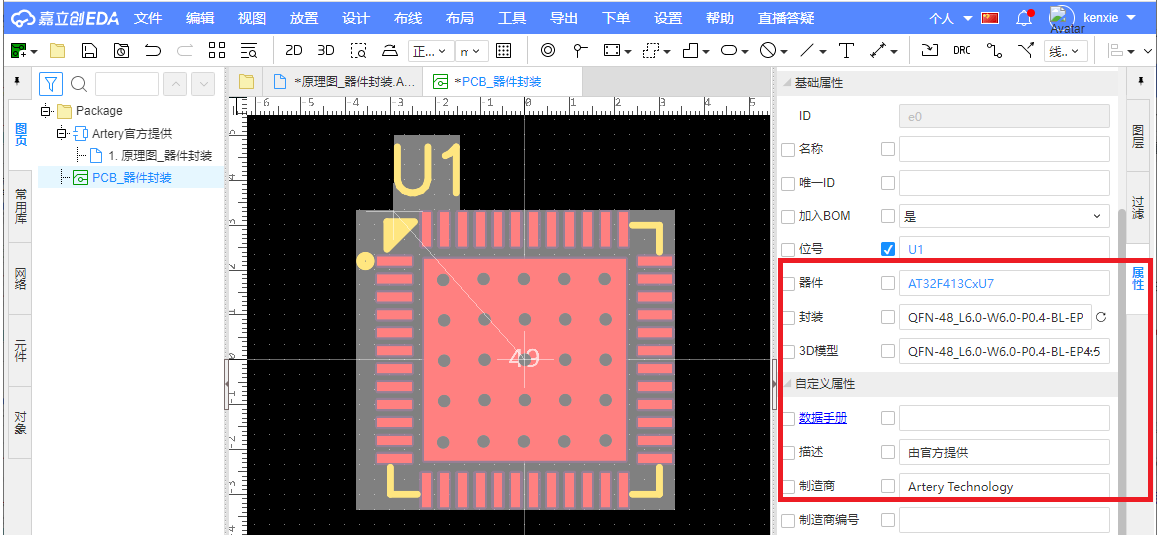Switch to 2D view mode
The image size is (1159, 539).
point(294,50)
